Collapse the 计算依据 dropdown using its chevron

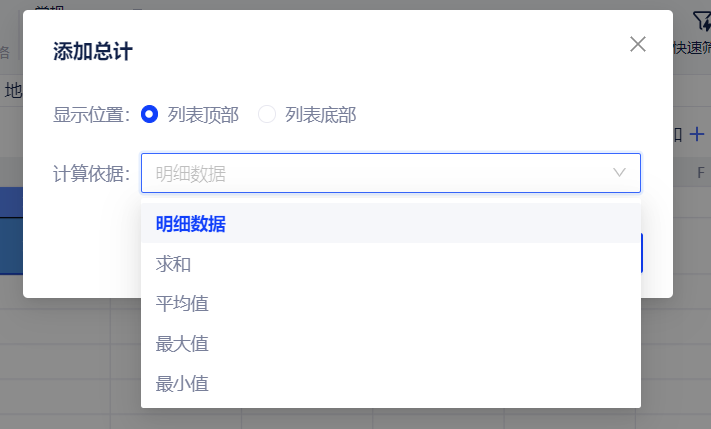[620, 173]
